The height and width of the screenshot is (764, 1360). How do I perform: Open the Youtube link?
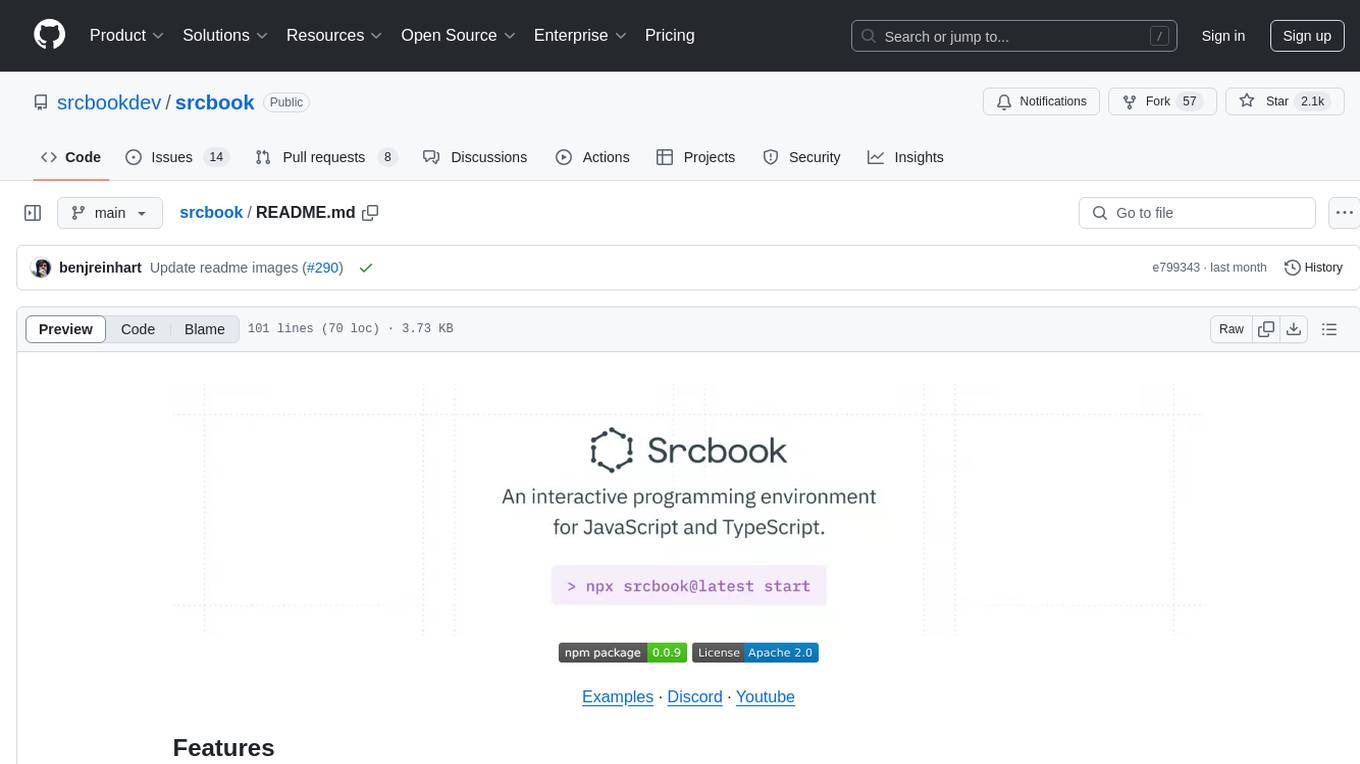pos(765,697)
